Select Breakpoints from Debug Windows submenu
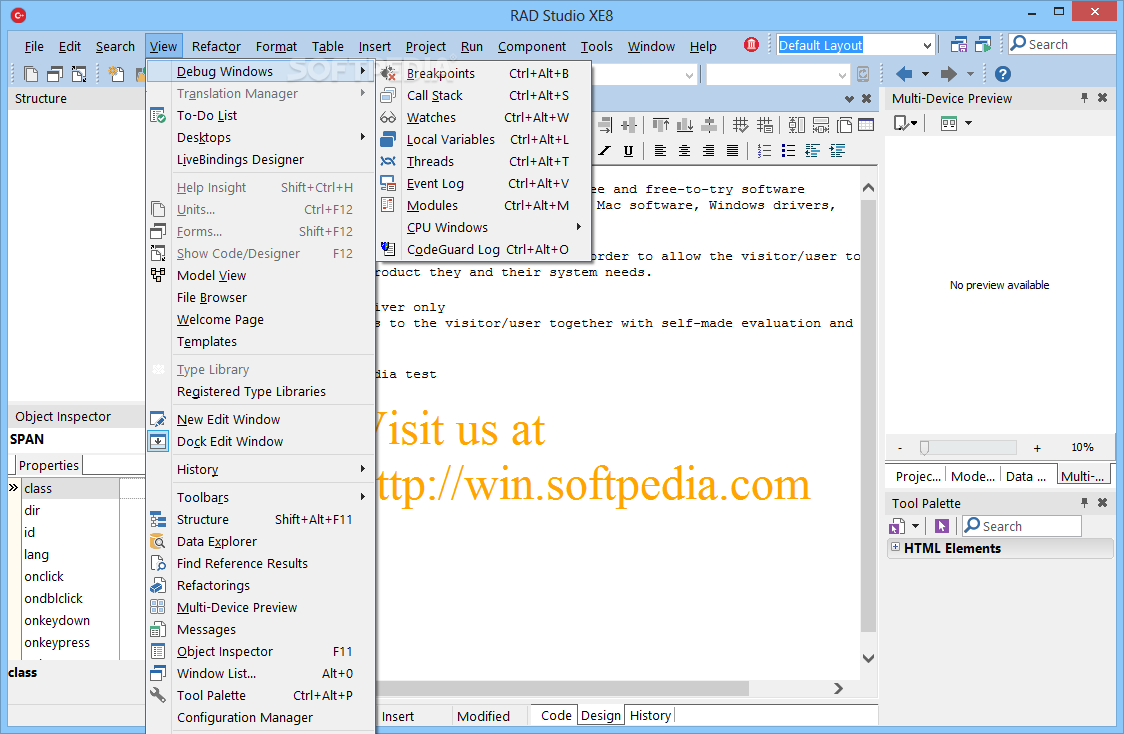This screenshot has height=734, width=1124. pyautogui.click(x=484, y=73)
